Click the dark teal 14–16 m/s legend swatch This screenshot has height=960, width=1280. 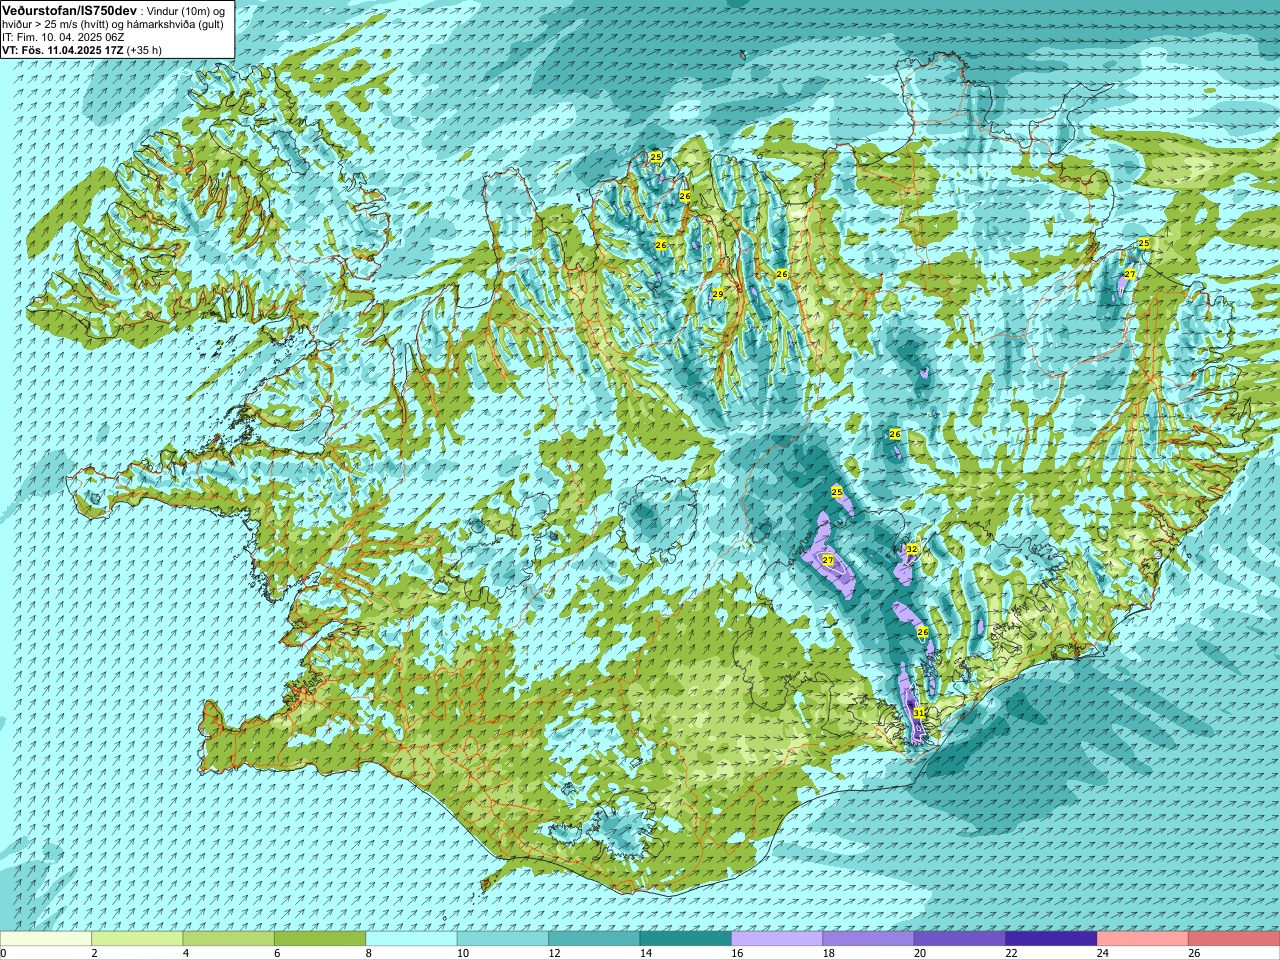(685, 939)
